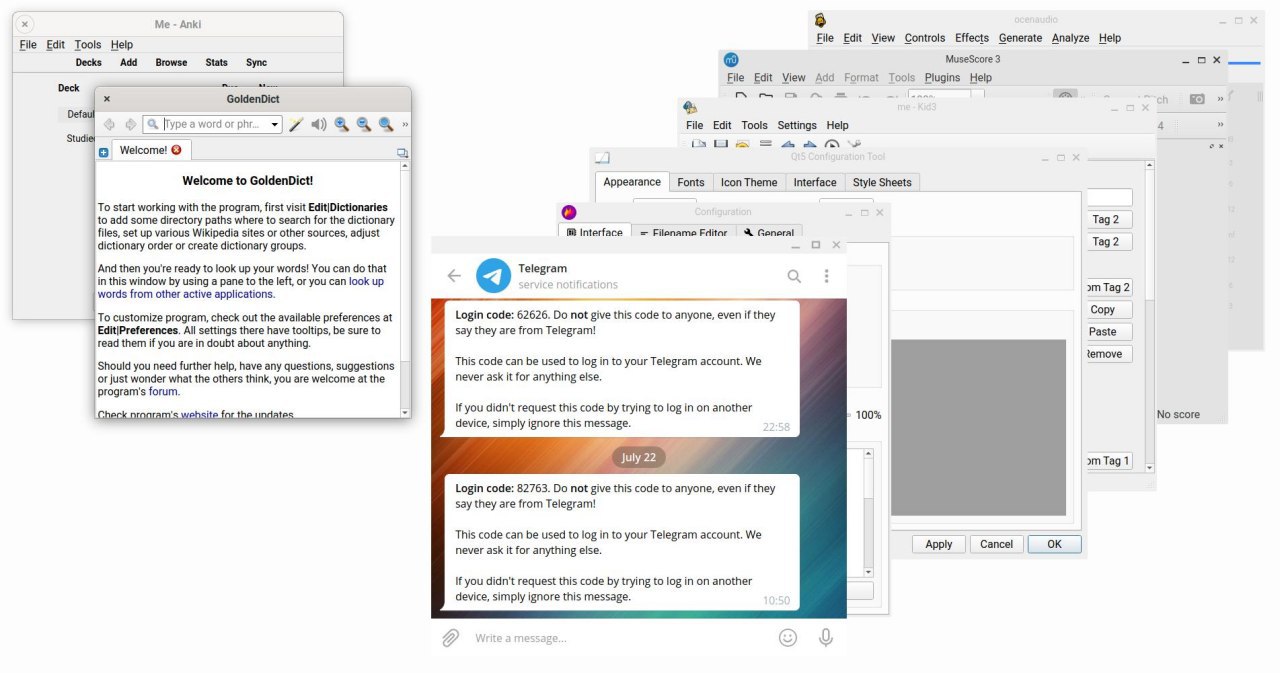This screenshot has width=1280, height=673.
Task: Attach a file with the paperclip icon
Action: [451, 638]
